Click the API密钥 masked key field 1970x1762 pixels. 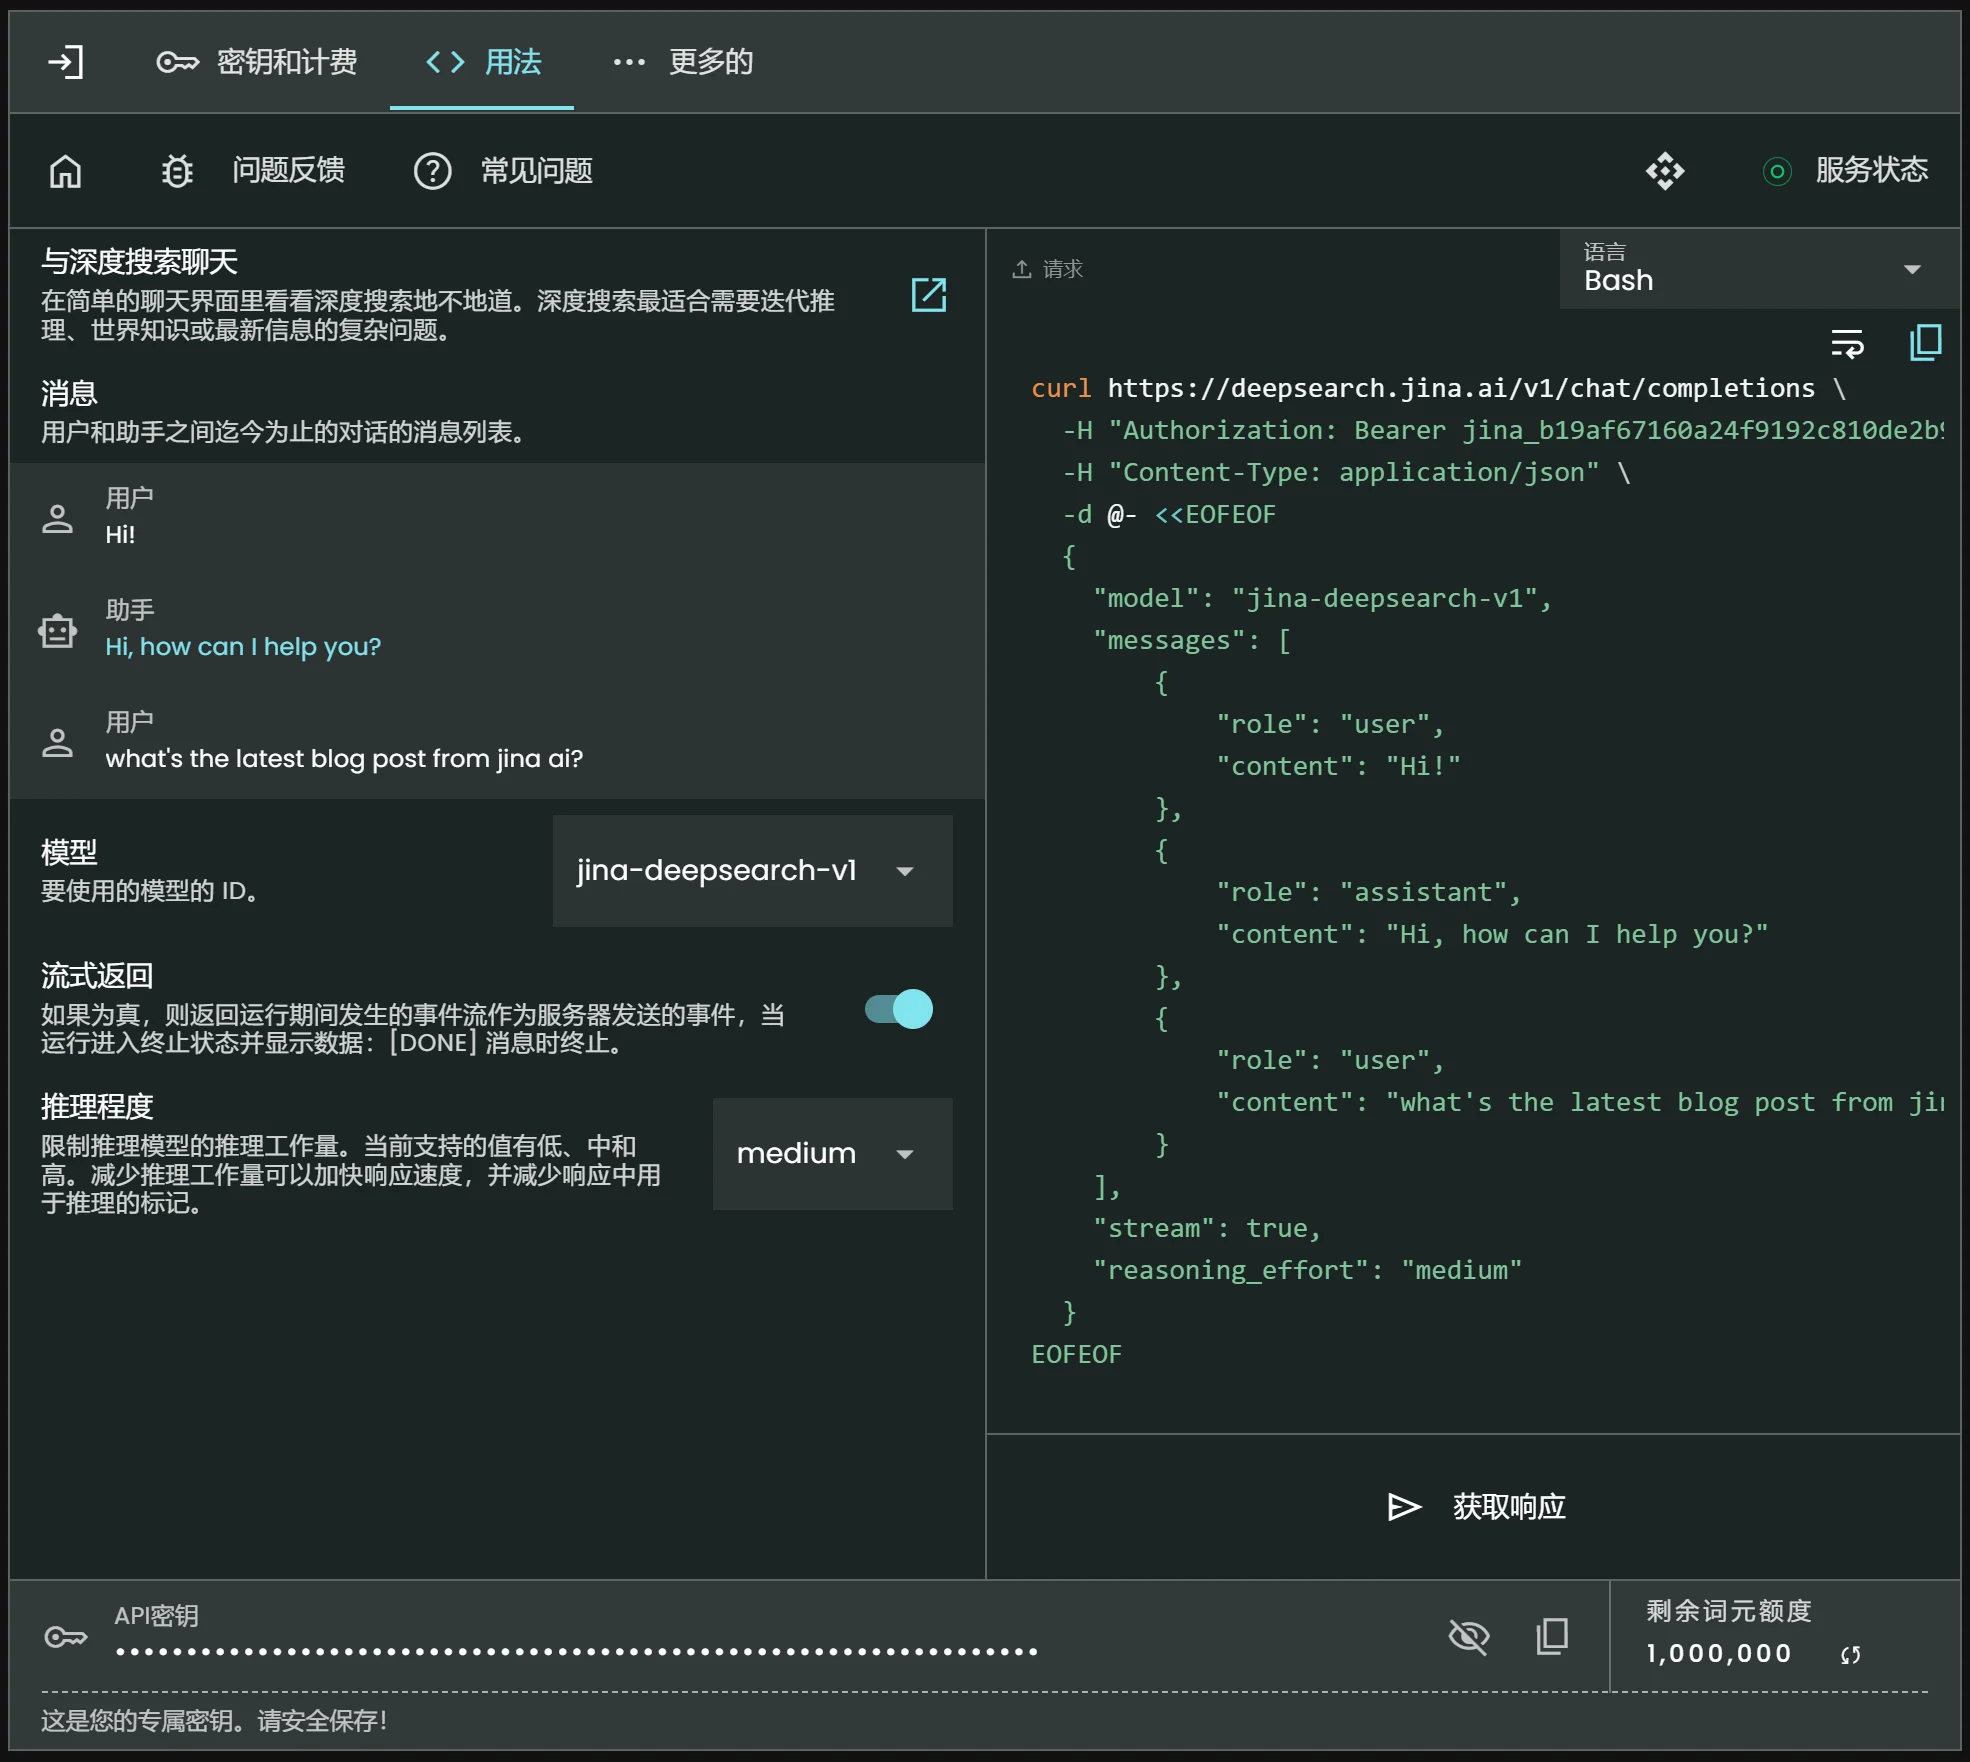pos(577,1651)
